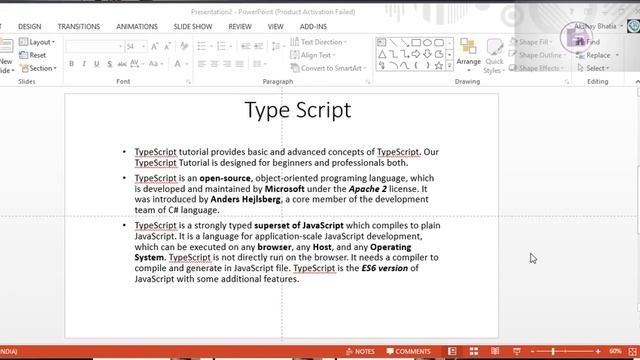640x360 pixels.
Task: Choose the 5-Point Star shape
Action: coord(439,65)
